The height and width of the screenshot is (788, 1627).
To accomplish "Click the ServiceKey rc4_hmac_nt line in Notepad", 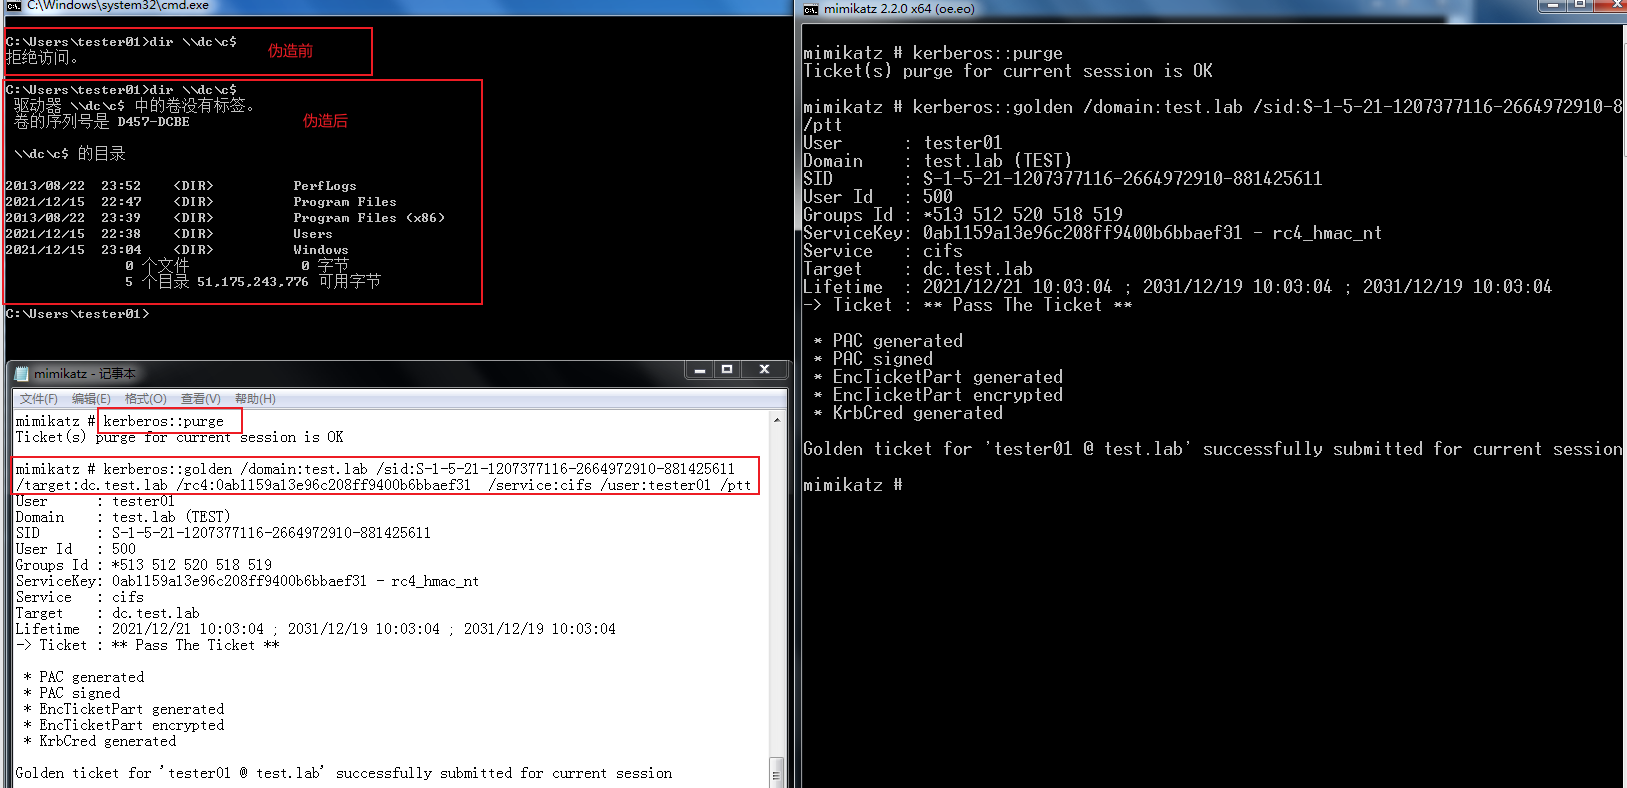I will tap(247, 581).
